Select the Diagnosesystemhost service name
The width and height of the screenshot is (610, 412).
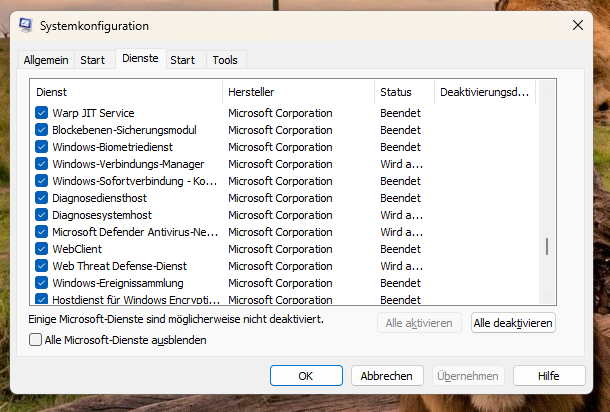(x=102, y=215)
